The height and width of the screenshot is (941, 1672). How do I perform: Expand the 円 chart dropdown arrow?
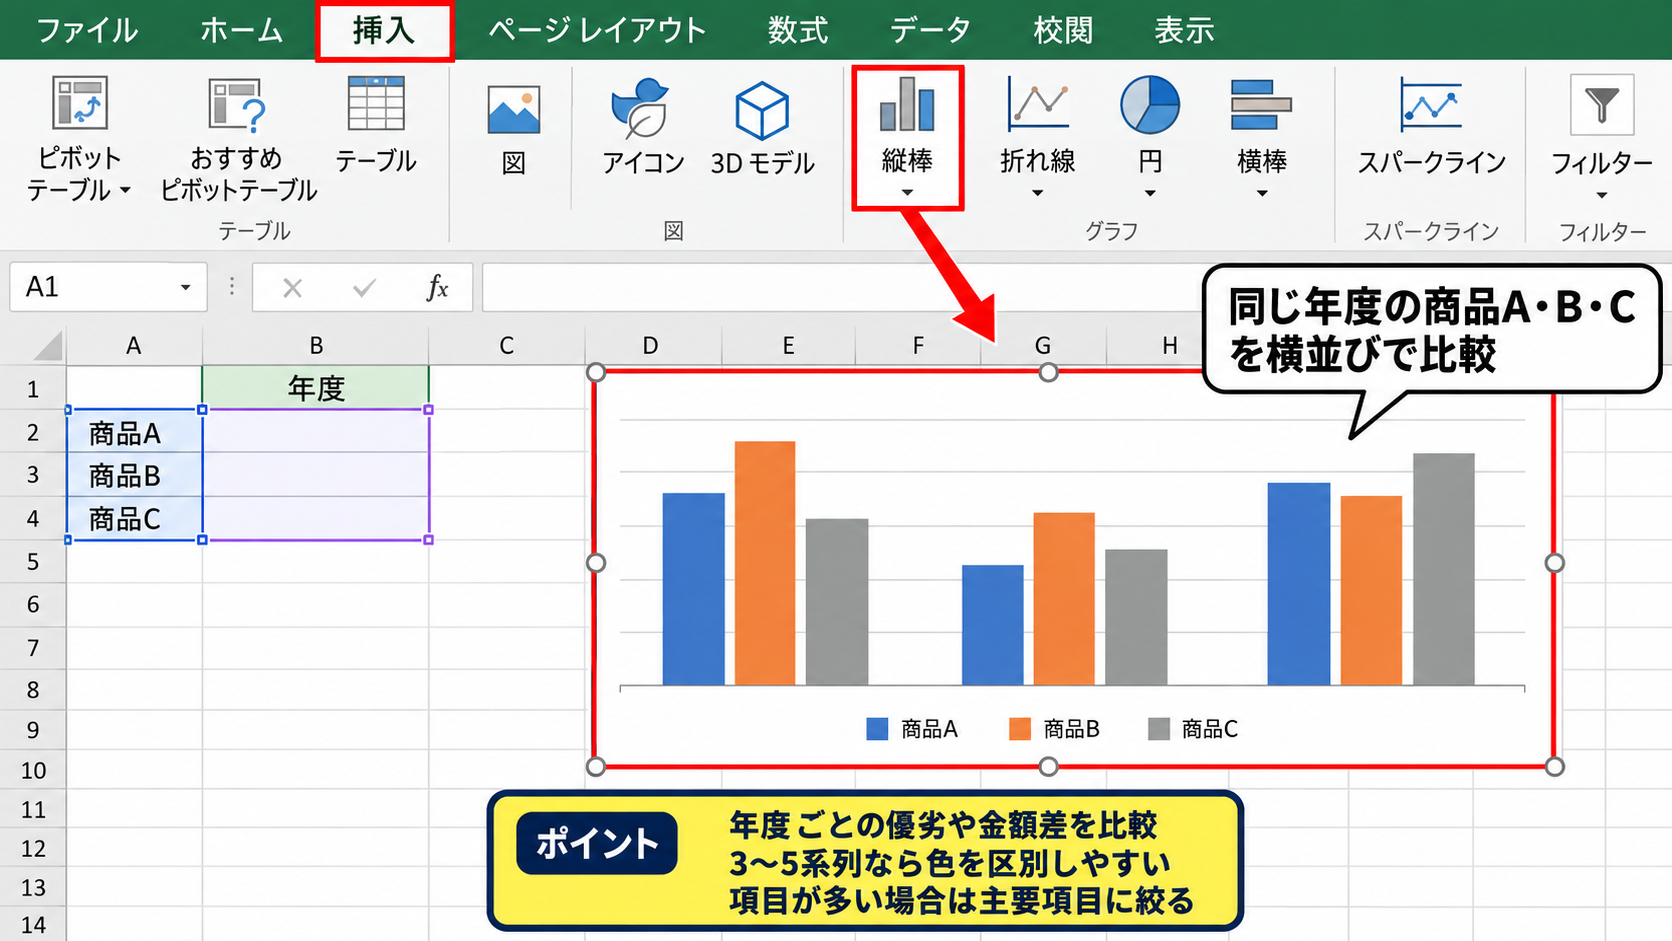tap(1150, 193)
